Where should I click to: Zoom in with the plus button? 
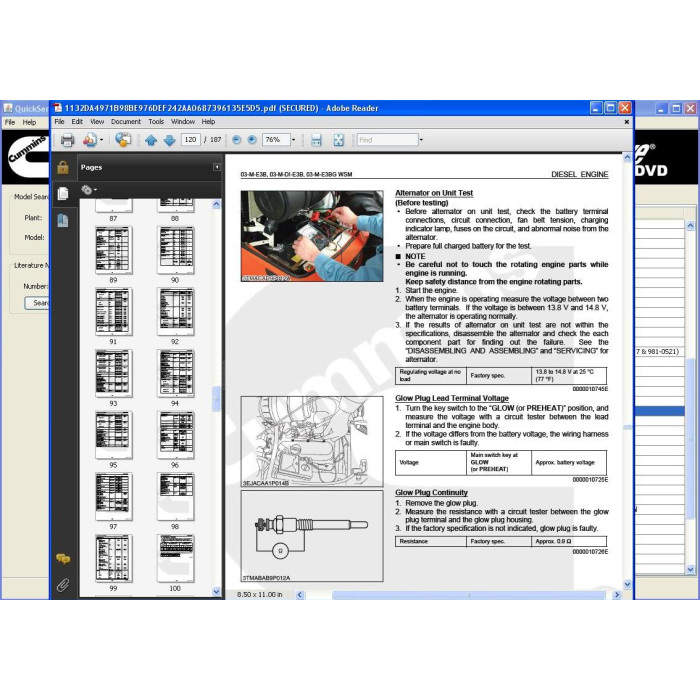[252, 140]
